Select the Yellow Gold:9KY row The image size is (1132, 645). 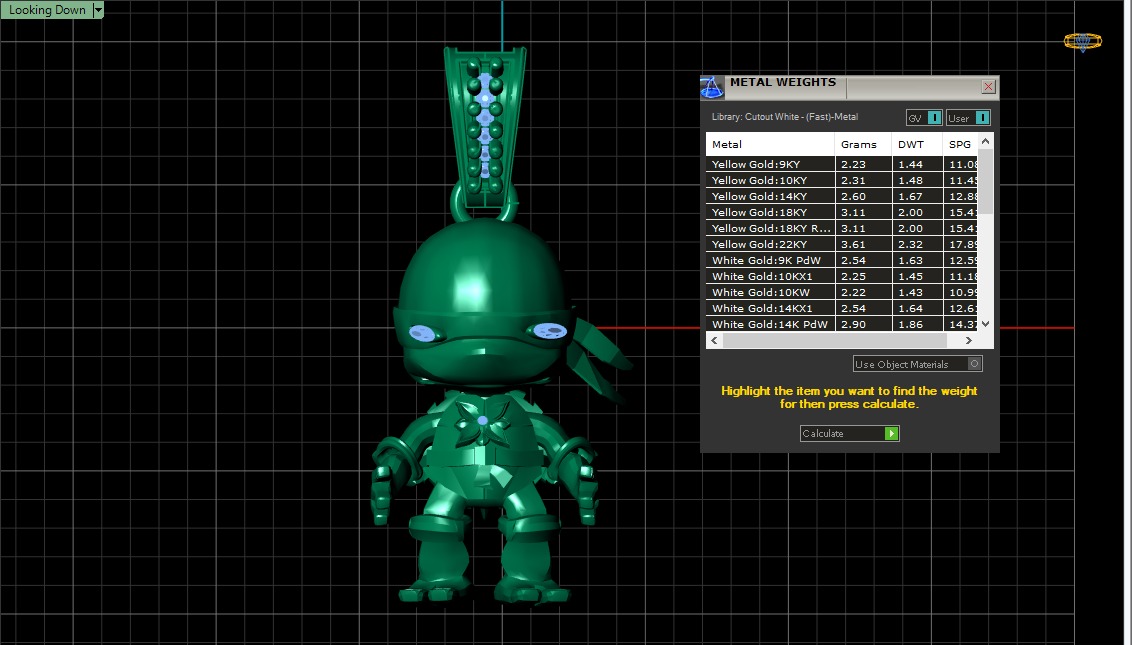tap(842, 165)
